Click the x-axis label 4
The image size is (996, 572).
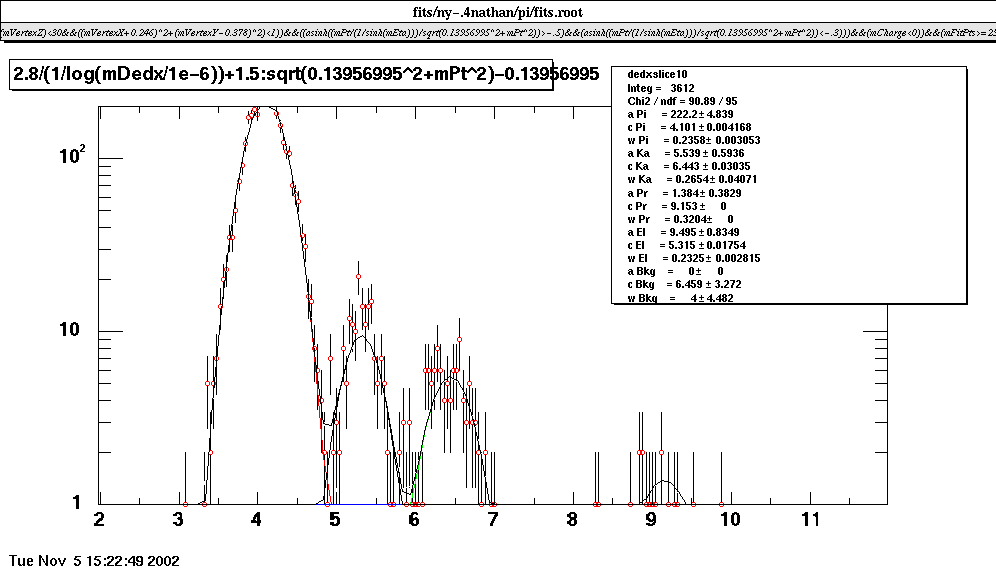(257, 520)
